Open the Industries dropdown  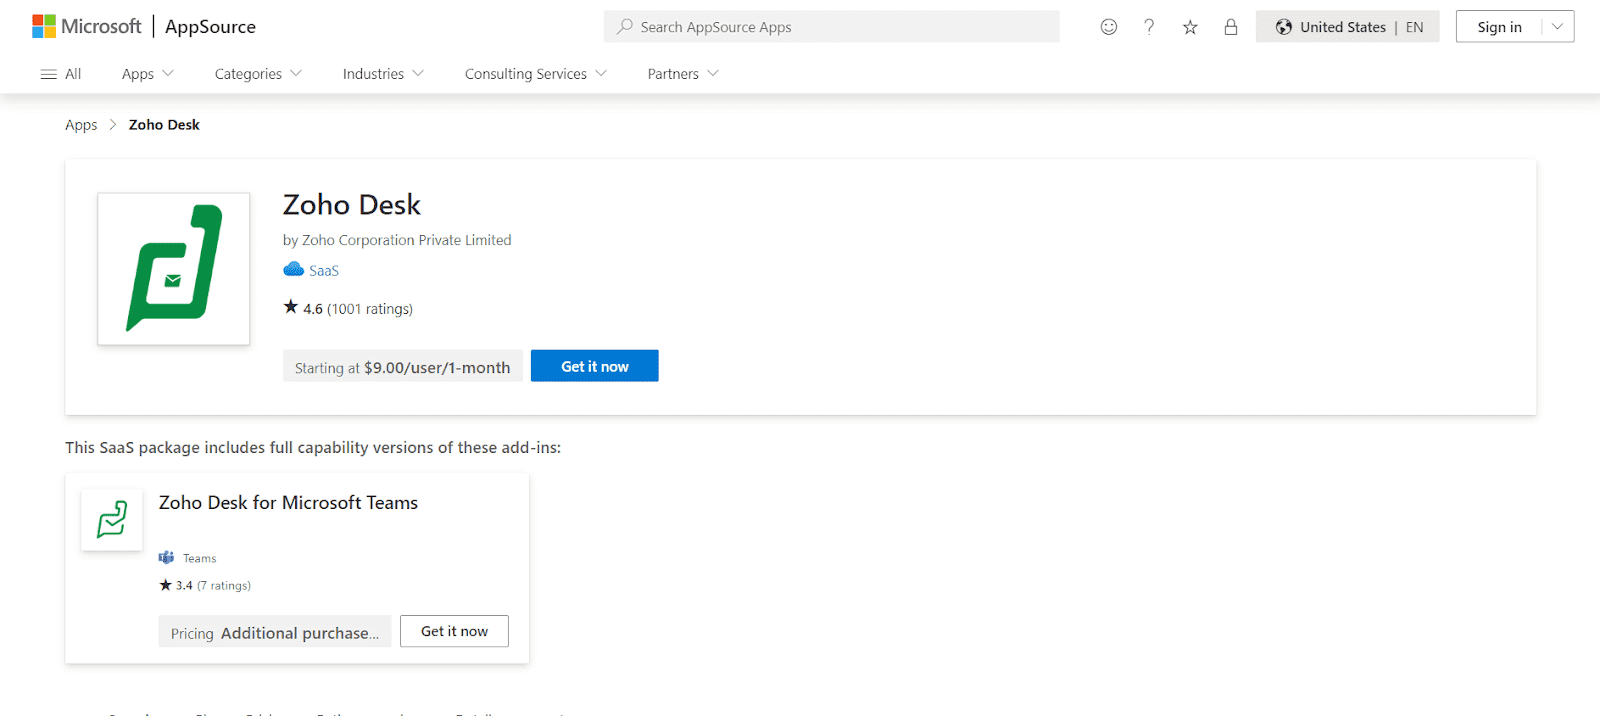click(x=382, y=74)
